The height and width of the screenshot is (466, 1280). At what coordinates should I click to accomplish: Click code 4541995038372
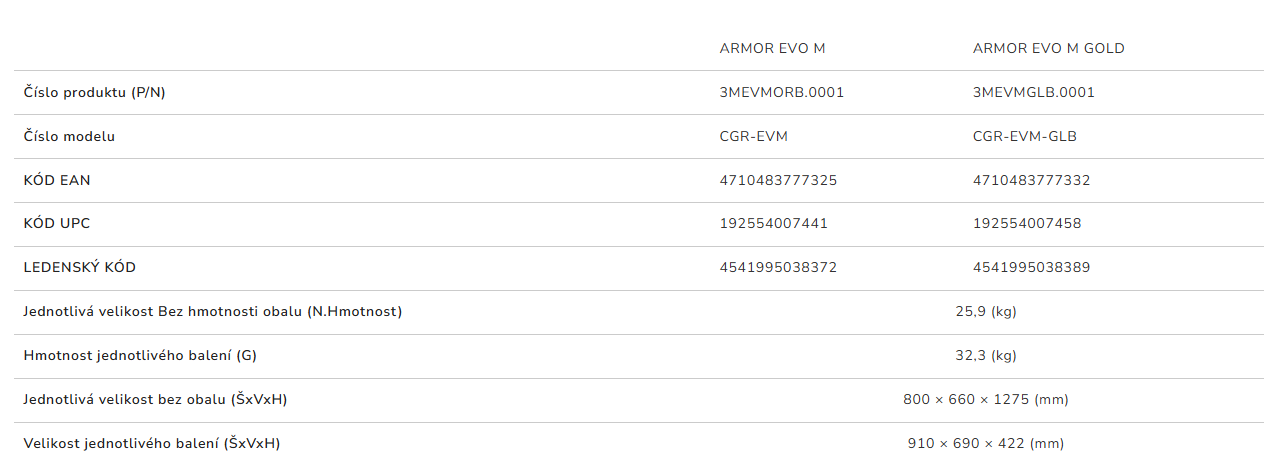coord(778,267)
